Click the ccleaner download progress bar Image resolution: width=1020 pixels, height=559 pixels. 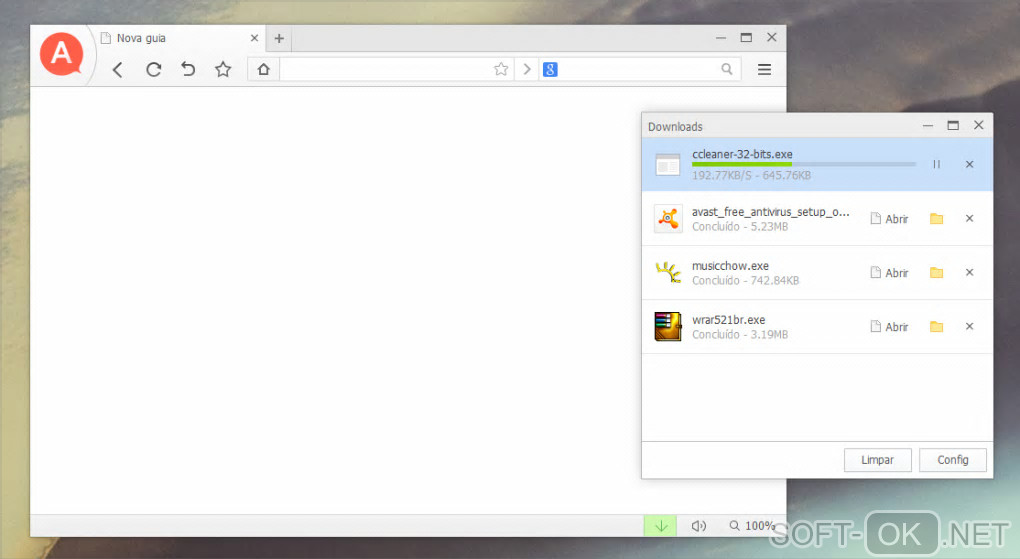pyautogui.click(x=803, y=164)
